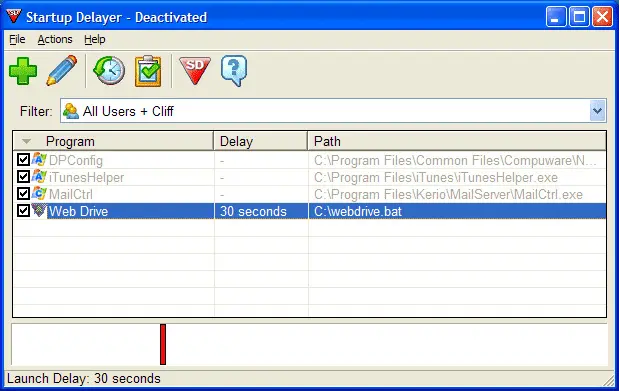Uncheck the MailCtrl checkbox
The image size is (619, 391).
(23, 194)
